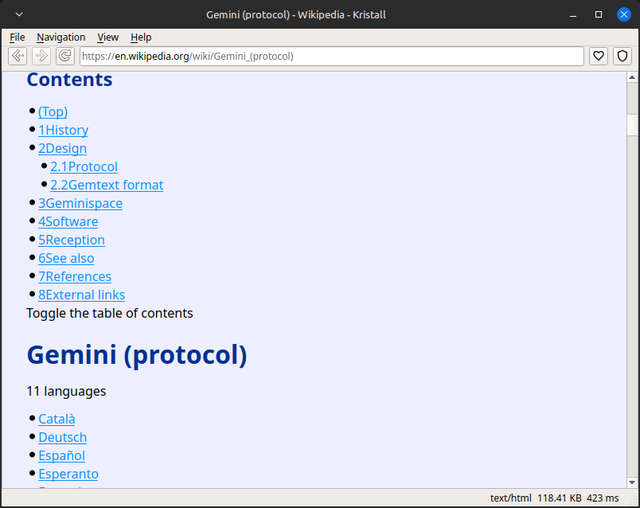The width and height of the screenshot is (640, 508).
Task: Go to the 8External links link
Action: tap(82, 295)
